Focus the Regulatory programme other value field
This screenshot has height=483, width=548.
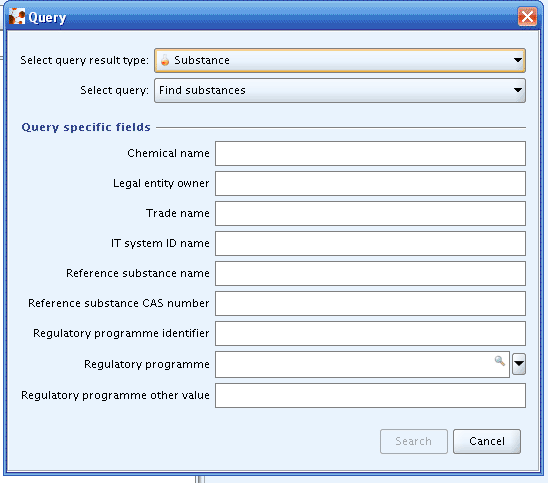tap(370, 396)
